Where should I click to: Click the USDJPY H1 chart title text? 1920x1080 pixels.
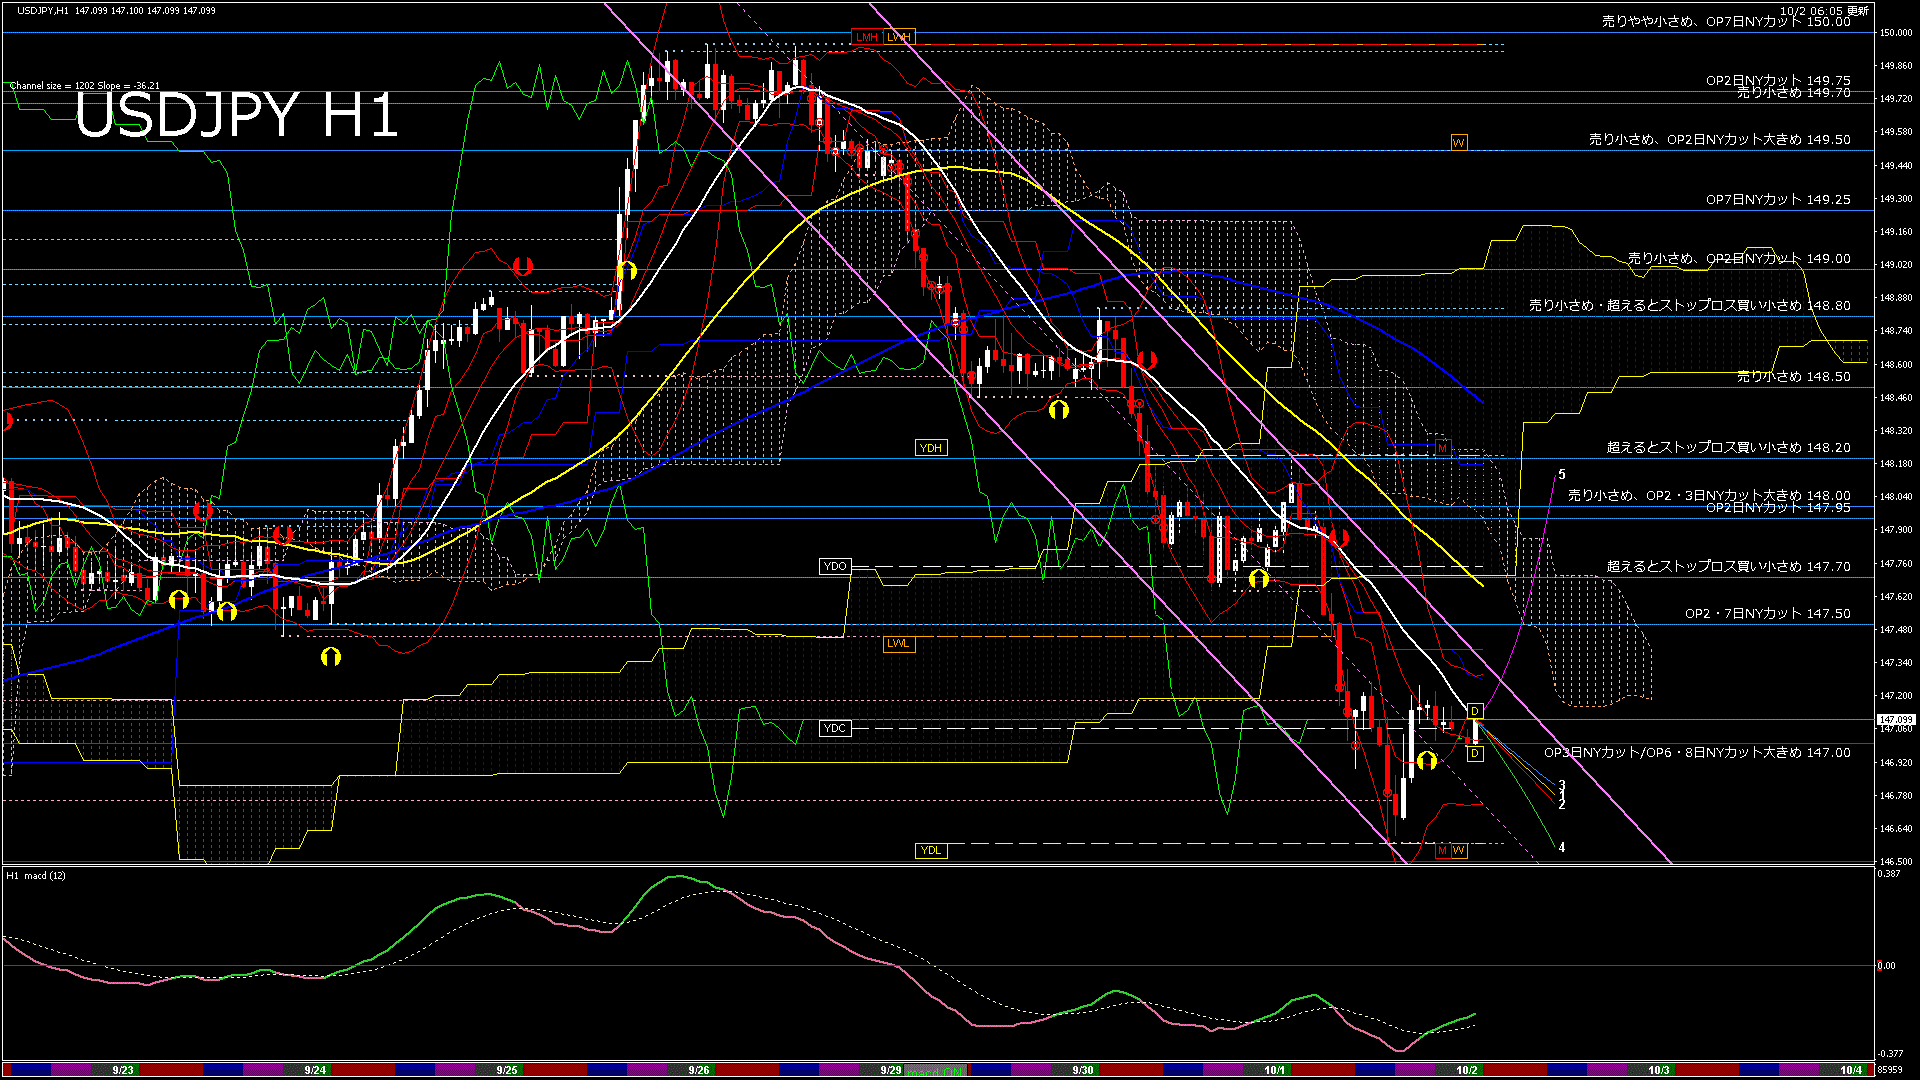pyautogui.click(x=237, y=115)
